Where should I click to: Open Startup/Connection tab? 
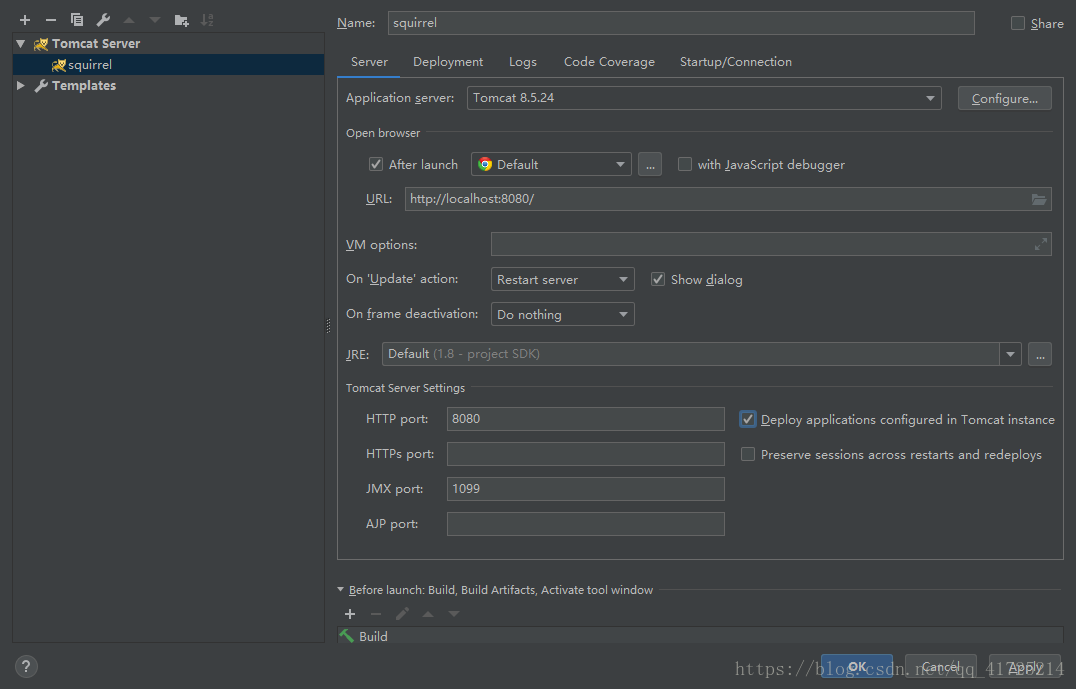click(736, 62)
